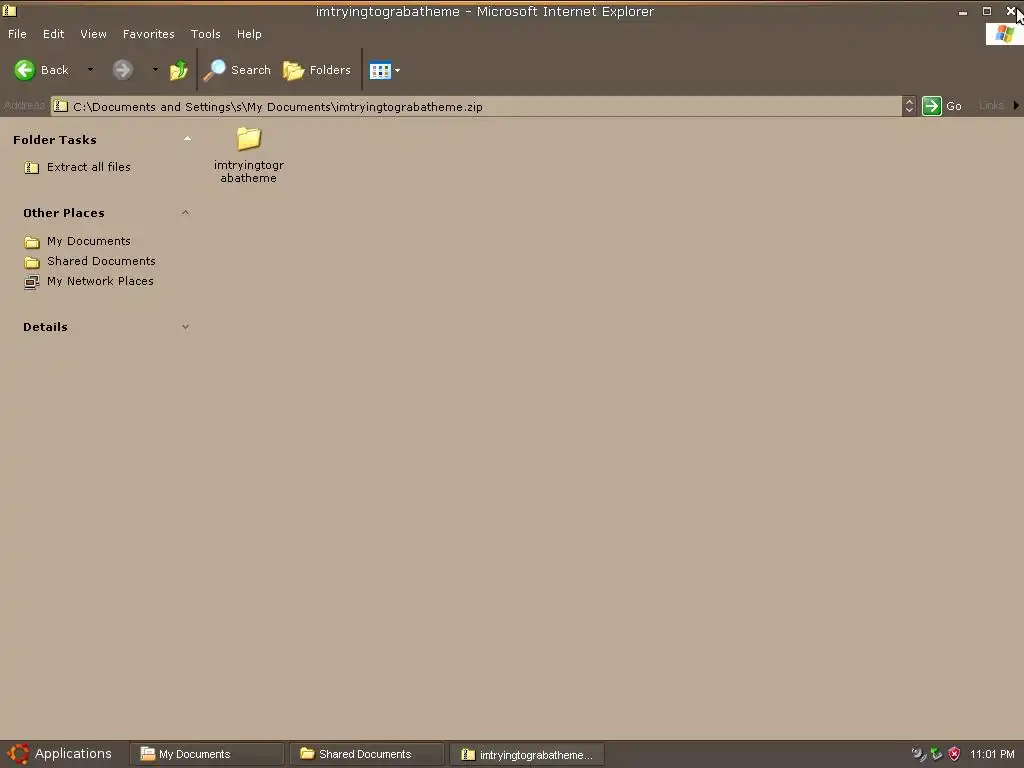
Task: Click the My Documents folder icon in sidebar
Action: click(x=32, y=242)
